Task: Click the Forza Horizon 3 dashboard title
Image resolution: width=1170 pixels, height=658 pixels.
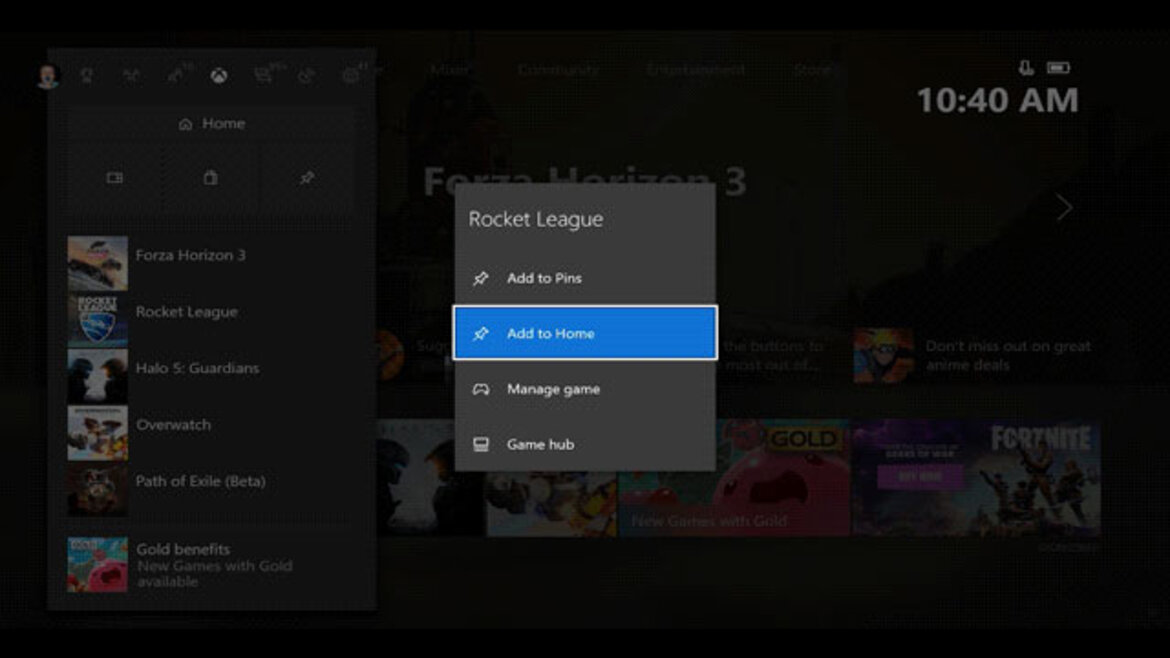Action: [x=585, y=181]
